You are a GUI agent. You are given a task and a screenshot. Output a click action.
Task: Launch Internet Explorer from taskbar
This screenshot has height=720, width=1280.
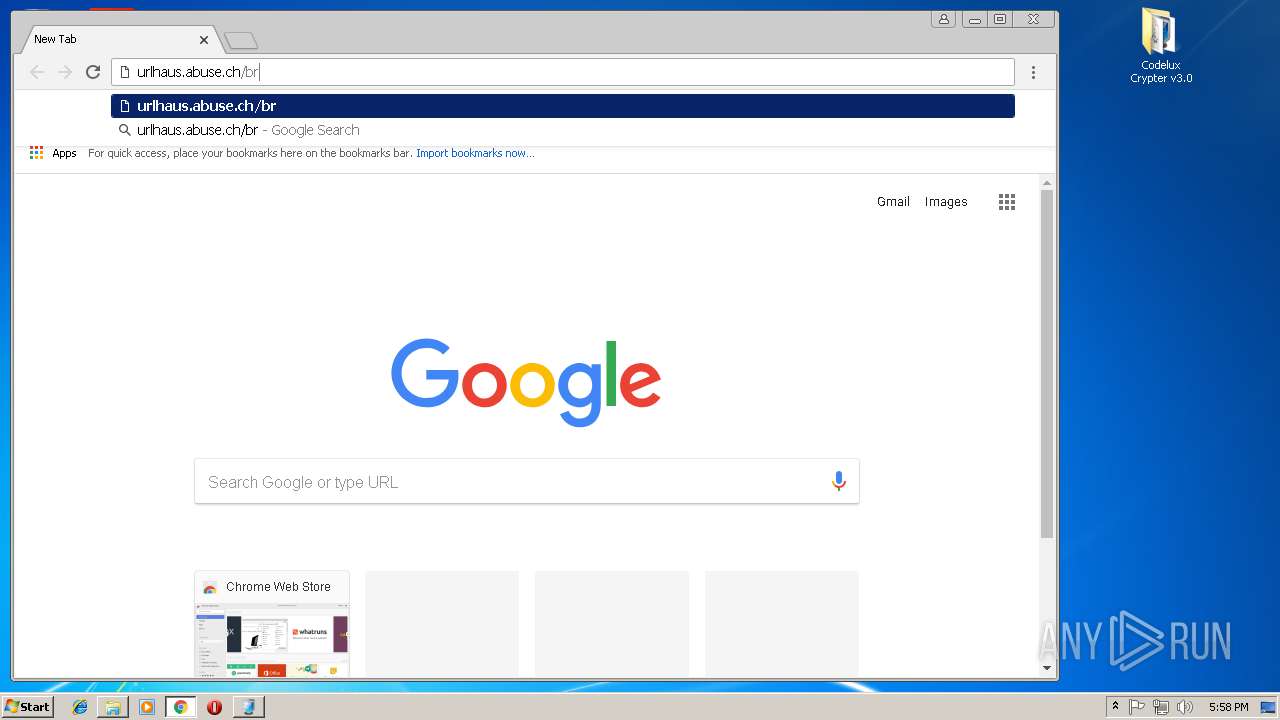coord(80,707)
